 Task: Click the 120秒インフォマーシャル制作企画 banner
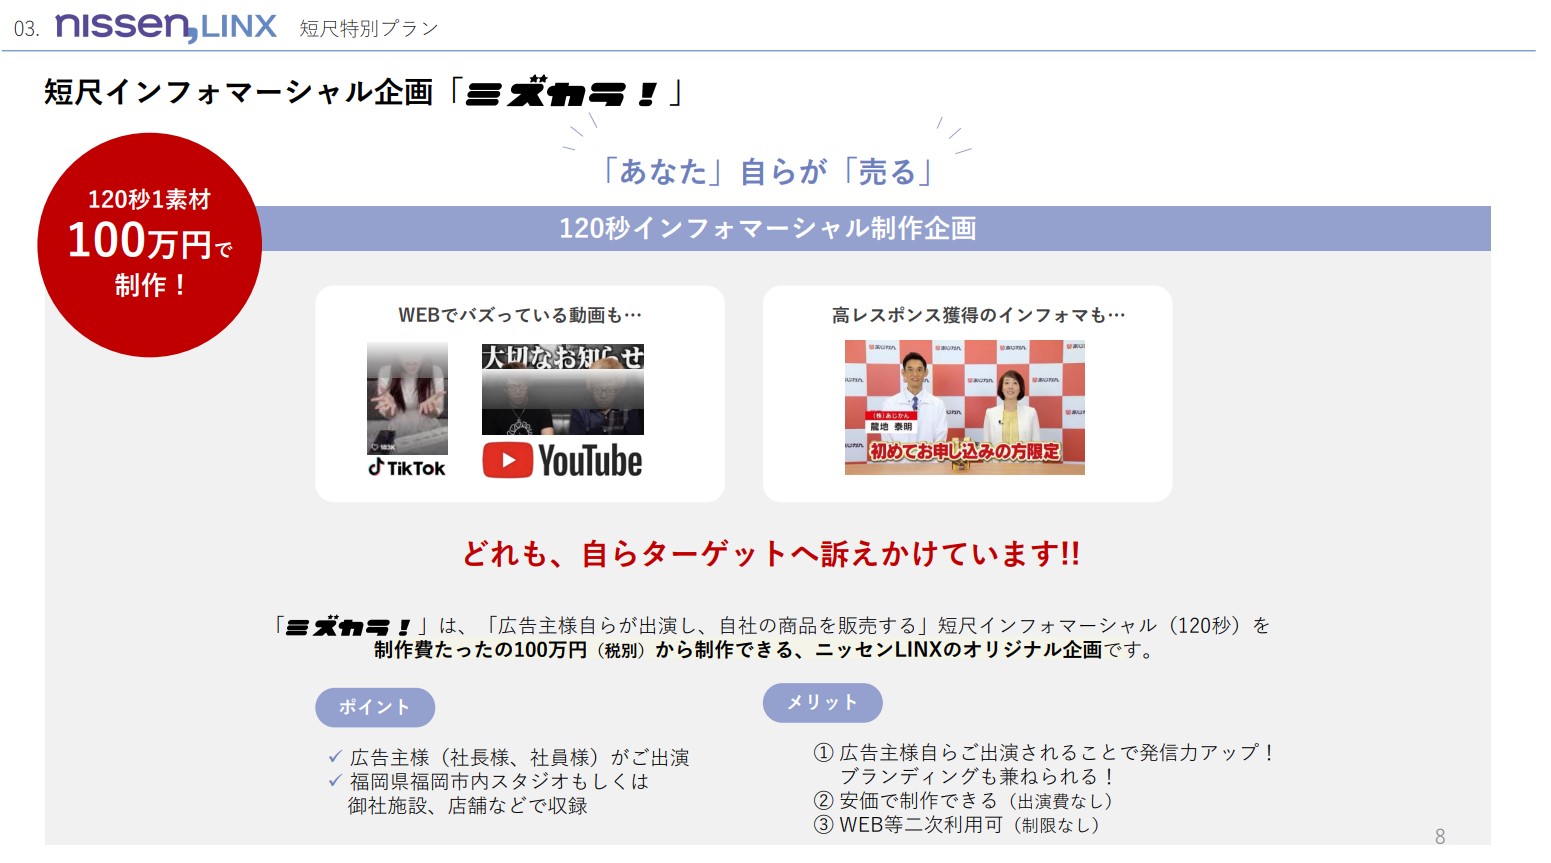(768, 228)
